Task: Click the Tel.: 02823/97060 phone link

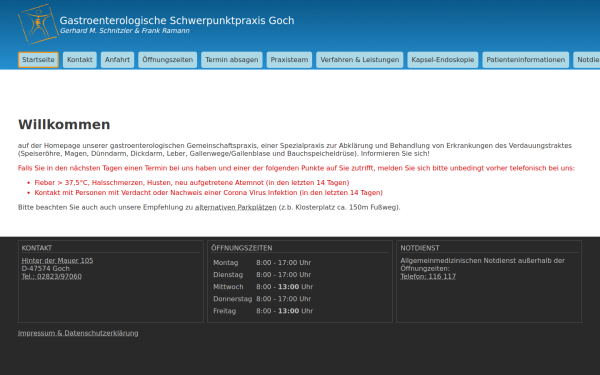Action: click(x=52, y=277)
